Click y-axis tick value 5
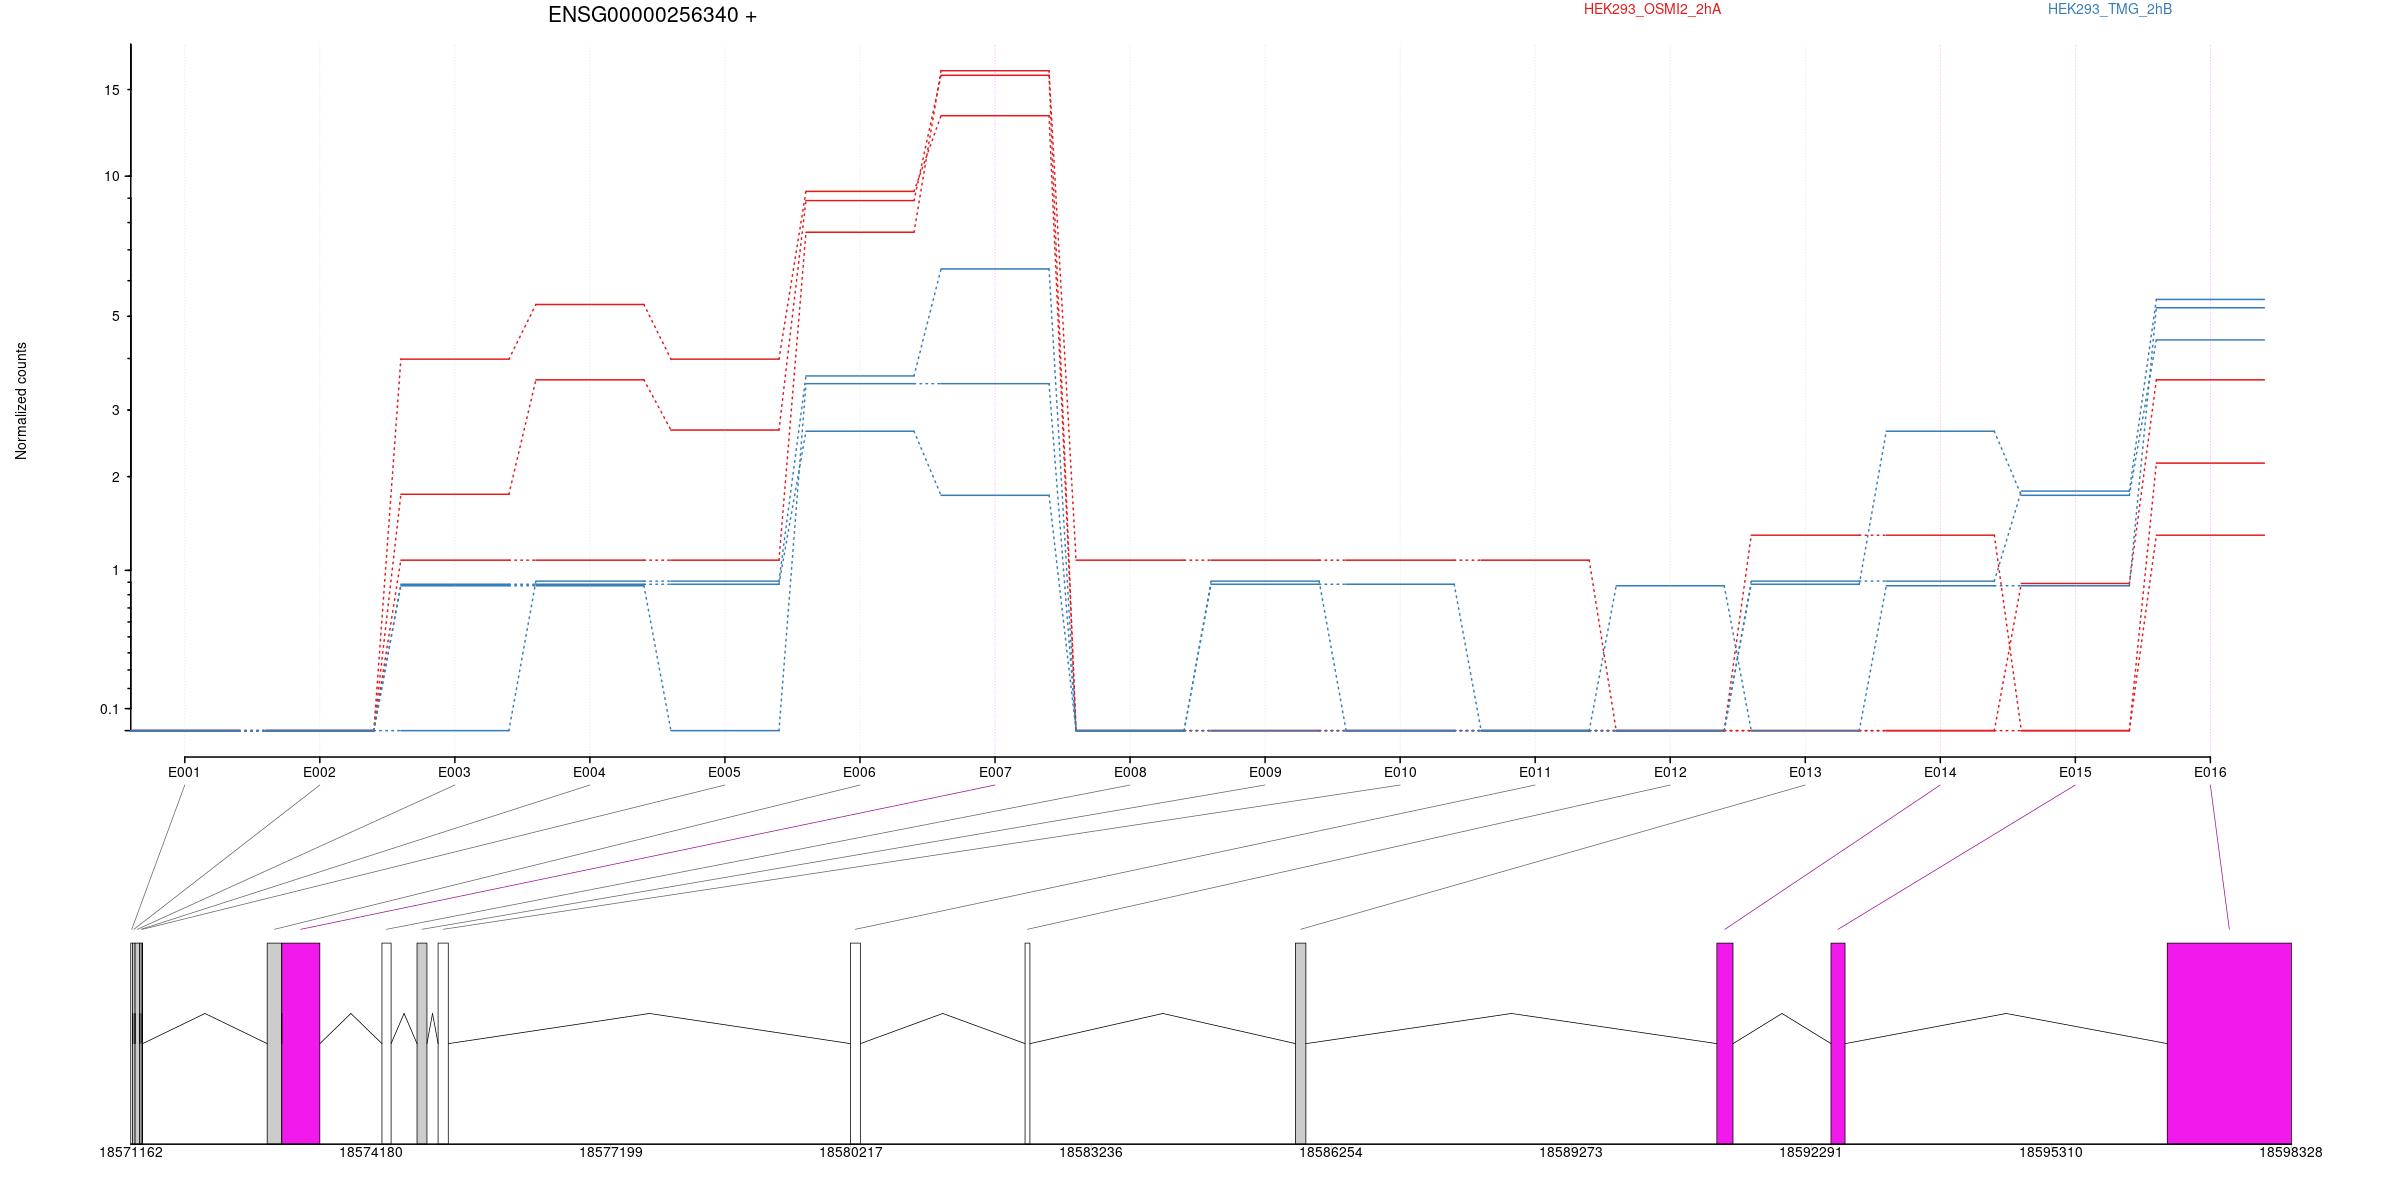 tap(114, 316)
